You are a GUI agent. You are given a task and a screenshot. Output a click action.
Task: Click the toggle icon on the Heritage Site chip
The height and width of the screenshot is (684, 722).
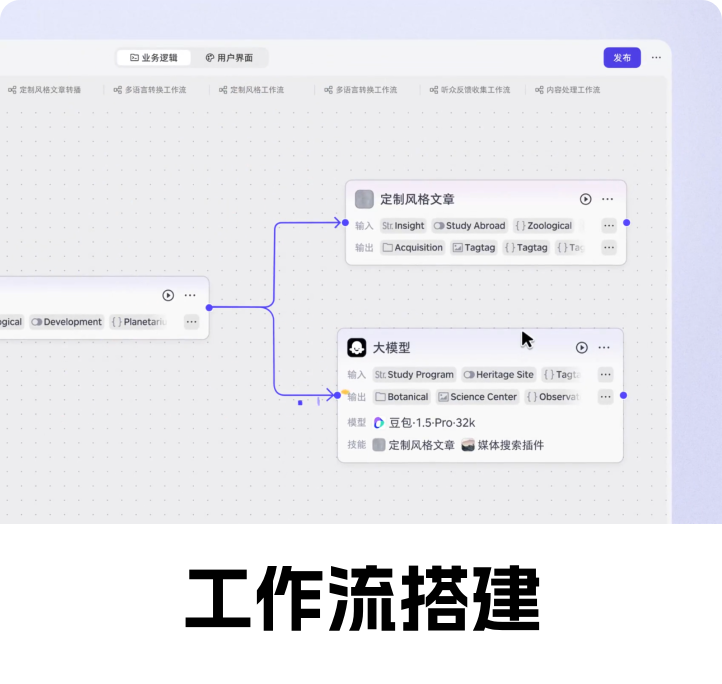(x=469, y=374)
